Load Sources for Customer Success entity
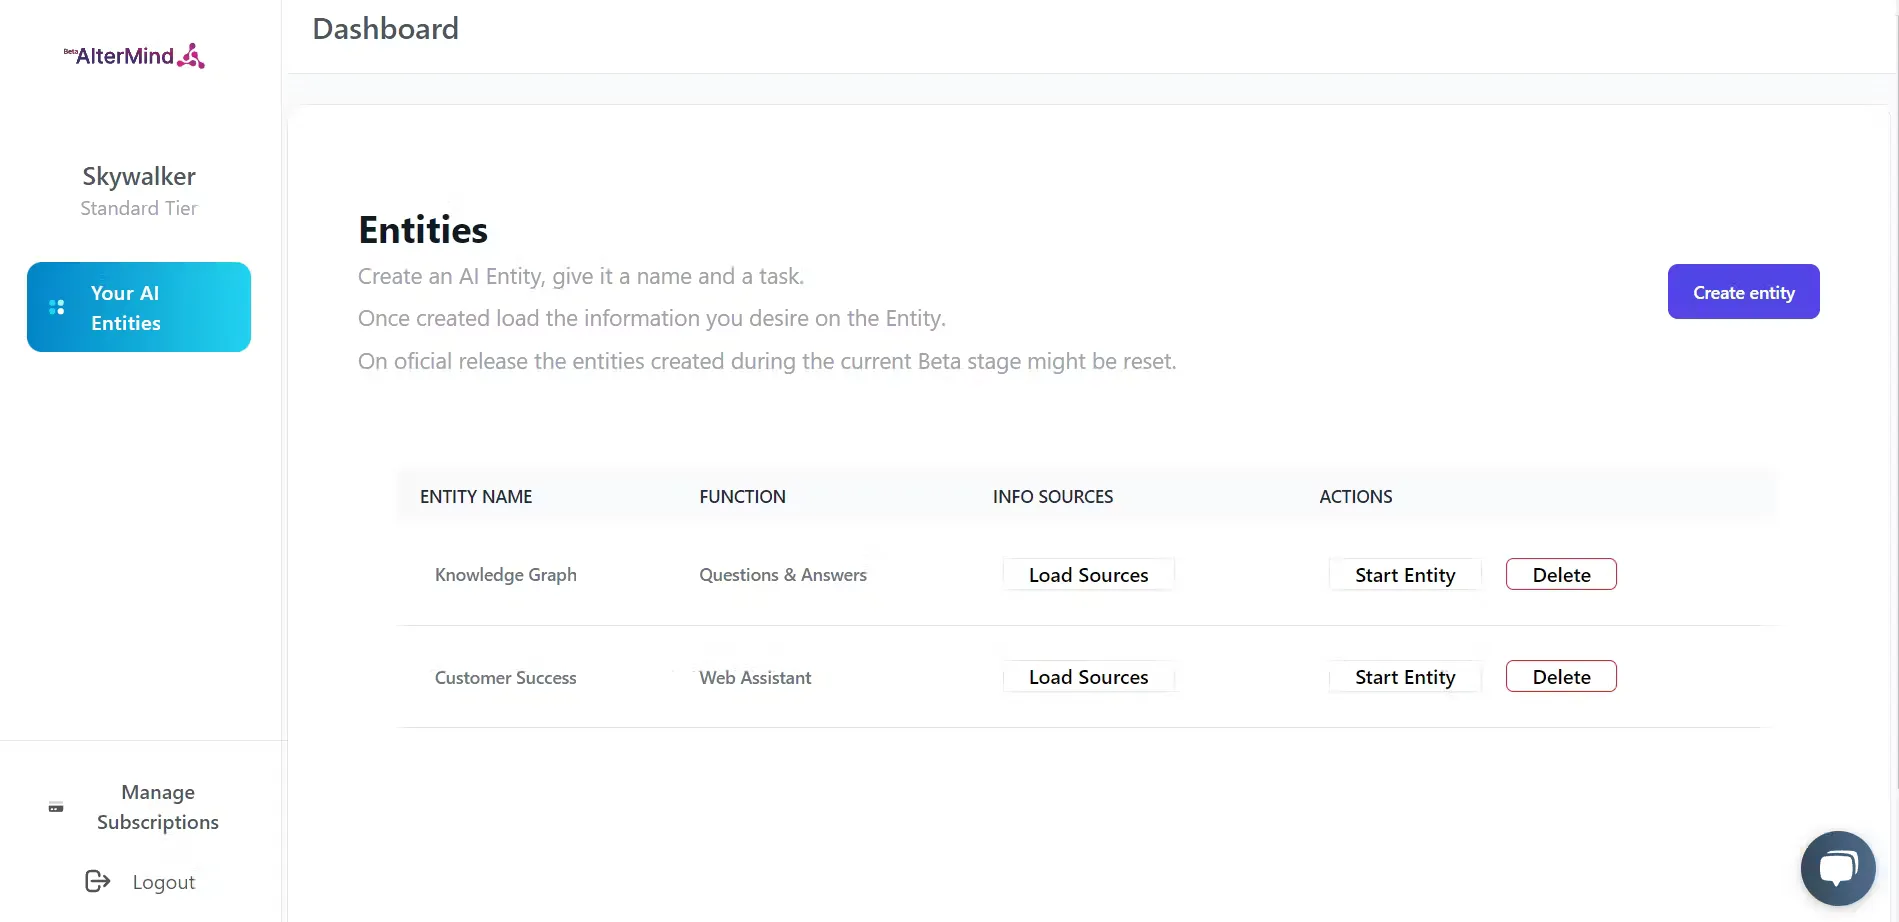This screenshot has width=1899, height=922. [1088, 676]
